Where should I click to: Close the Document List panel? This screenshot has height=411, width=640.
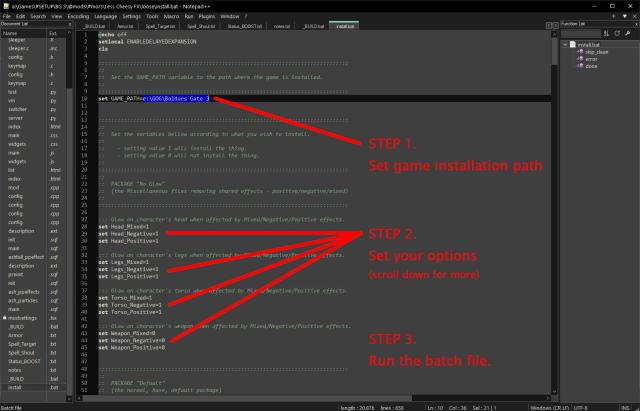pyautogui.click(x=70, y=24)
